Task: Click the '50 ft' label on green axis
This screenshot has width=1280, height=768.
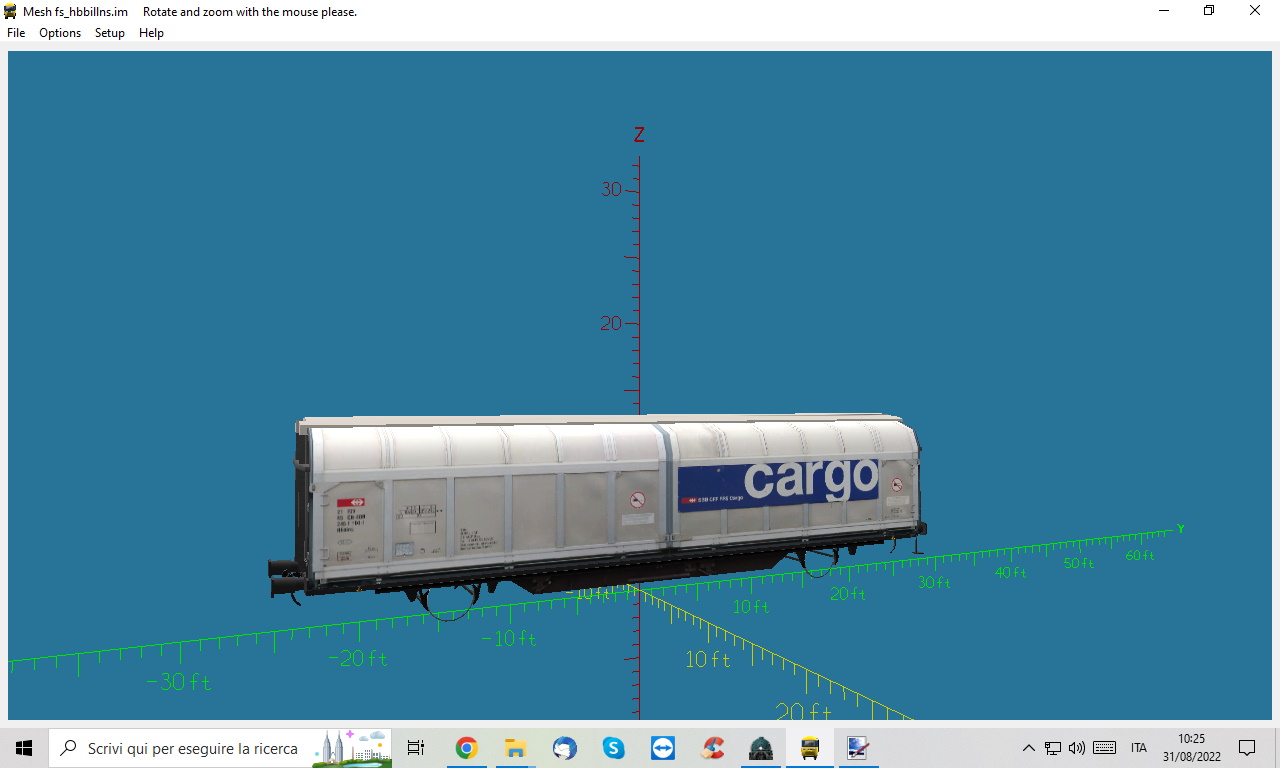Action: 1079,563
